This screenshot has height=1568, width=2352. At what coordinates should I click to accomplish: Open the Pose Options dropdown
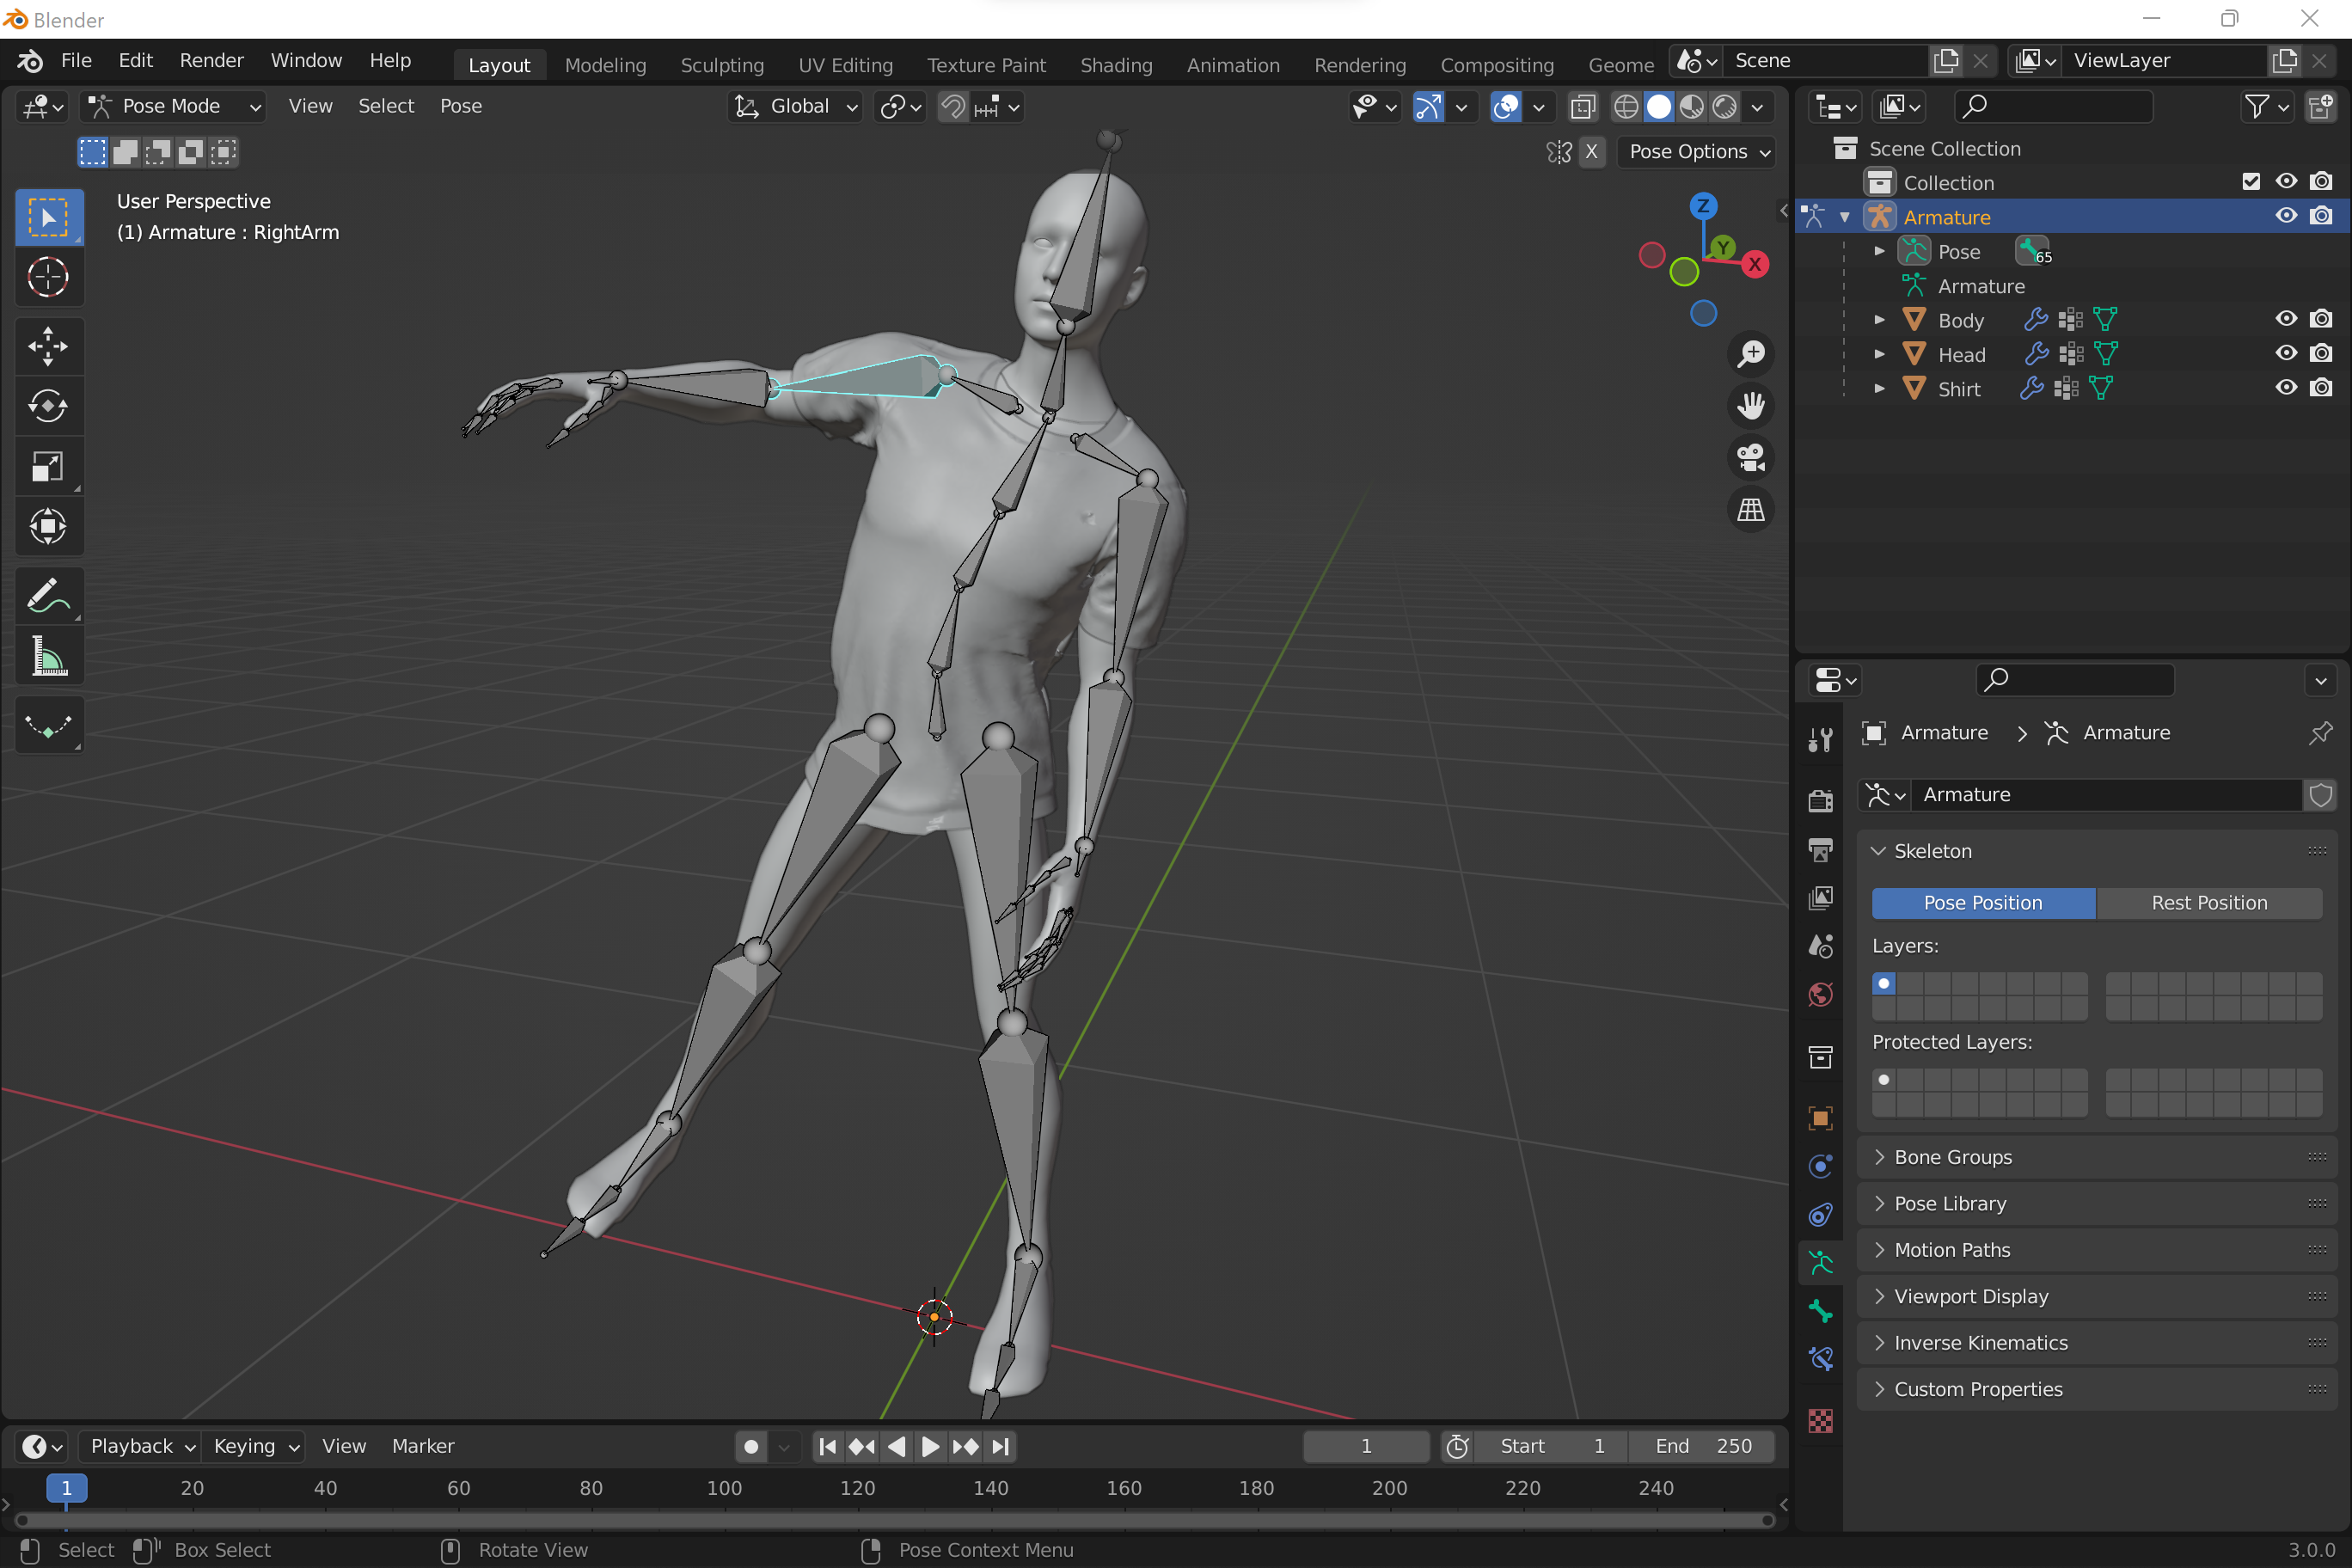pyautogui.click(x=1697, y=151)
